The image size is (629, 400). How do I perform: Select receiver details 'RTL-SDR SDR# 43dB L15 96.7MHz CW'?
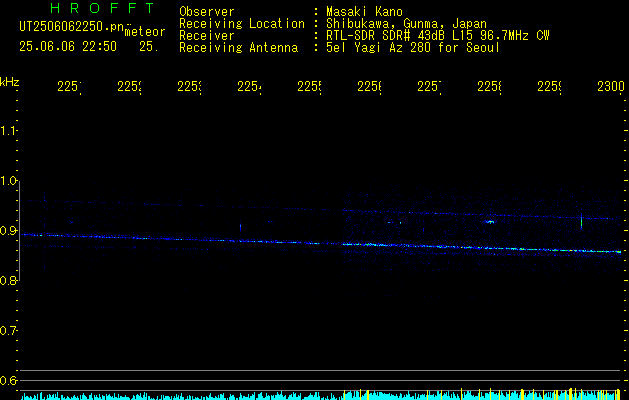point(438,36)
